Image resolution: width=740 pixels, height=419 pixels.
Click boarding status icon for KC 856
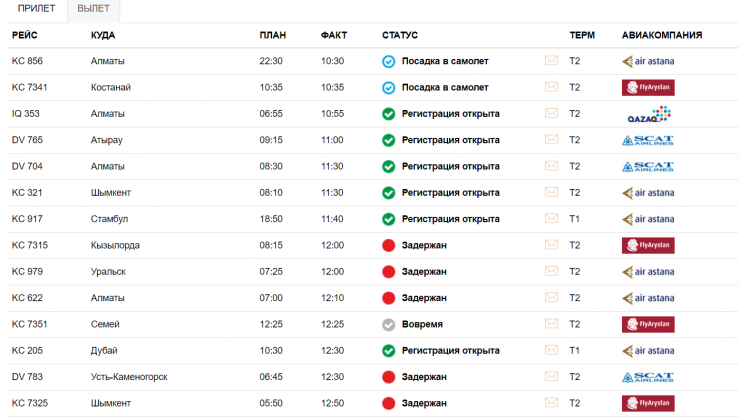pos(389,61)
